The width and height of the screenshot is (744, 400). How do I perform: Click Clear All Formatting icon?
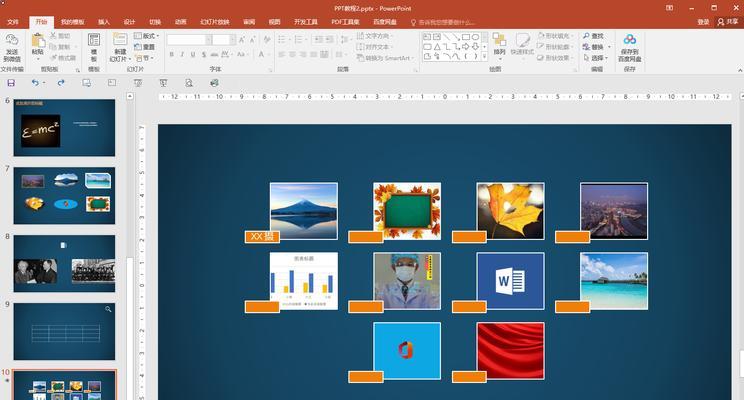point(267,39)
